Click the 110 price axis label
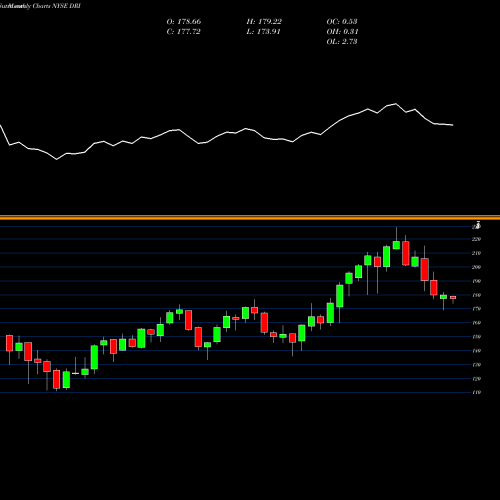Image resolution: width=500 pixels, height=500 pixels. point(477,392)
